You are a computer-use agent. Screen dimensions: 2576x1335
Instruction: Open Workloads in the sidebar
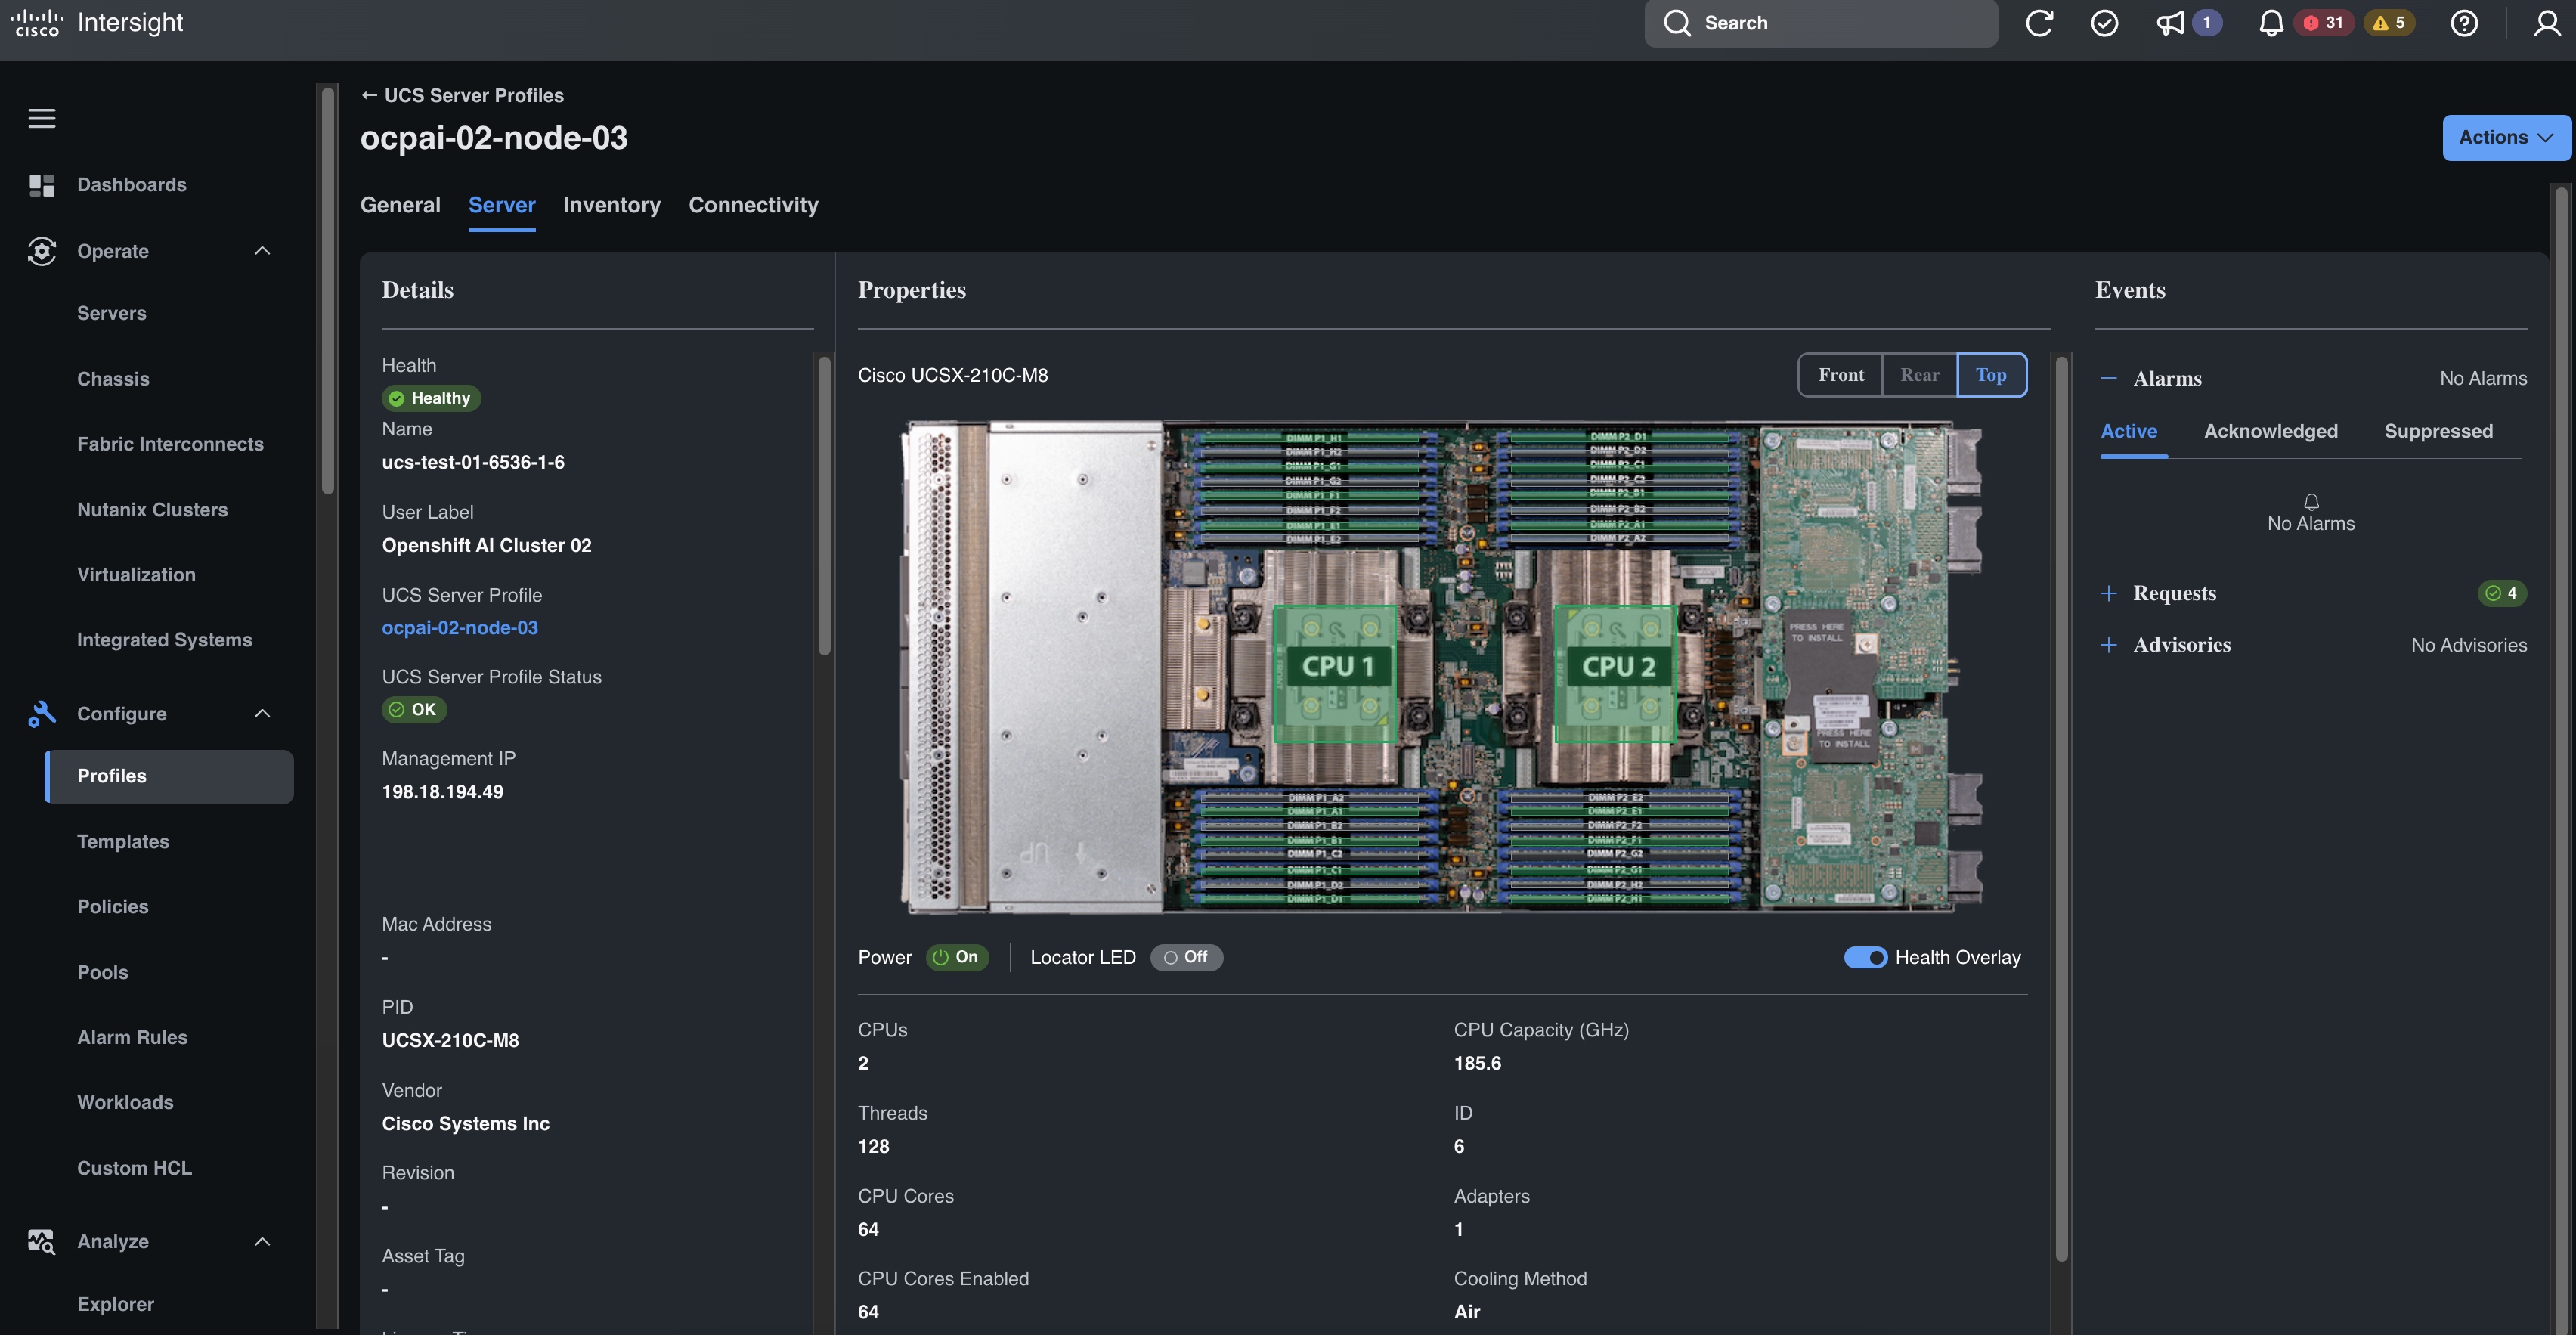click(x=125, y=1102)
